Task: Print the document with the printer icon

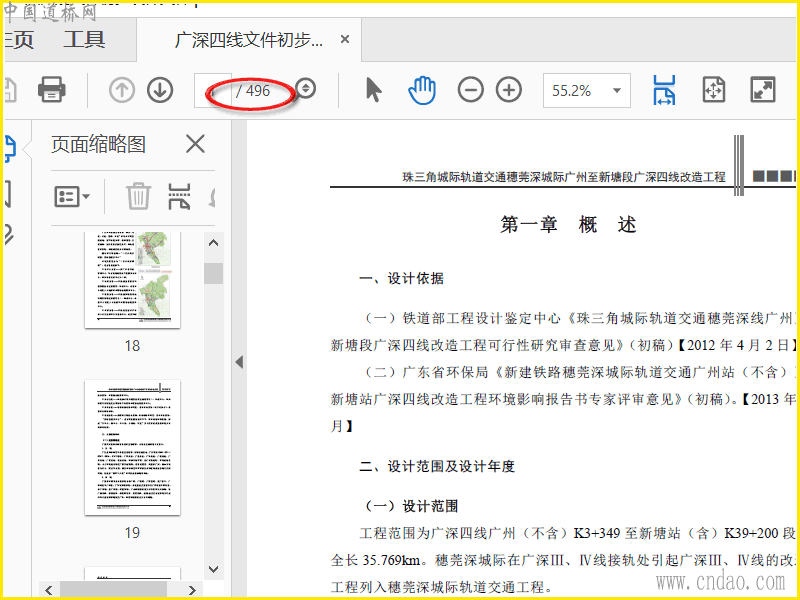Action: tap(52, 90)
